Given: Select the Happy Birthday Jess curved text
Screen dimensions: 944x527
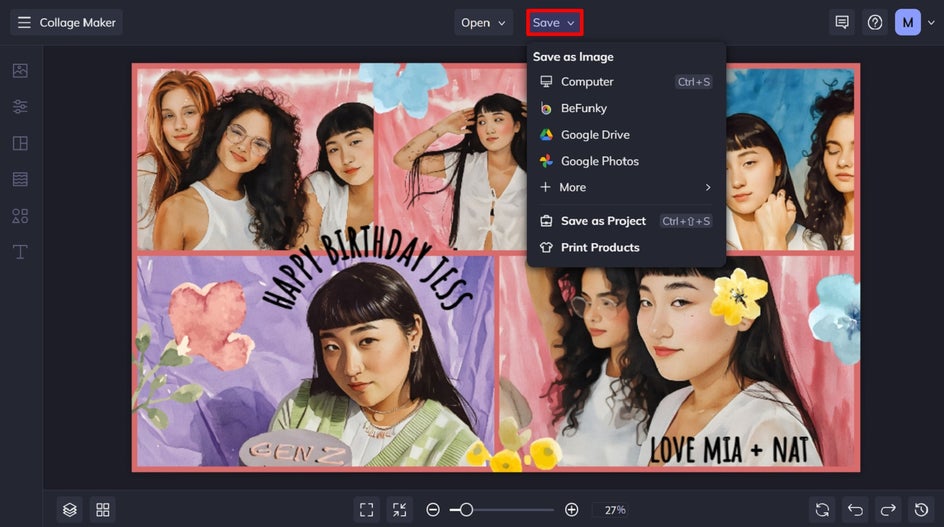Looking at the screenshot, I should [x=367, y=270].
